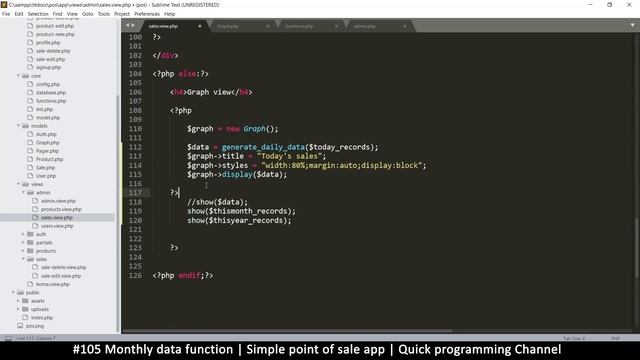Collapse the sales folder
This screenshot has width=640, height=360.
click(x=23, y=259)
